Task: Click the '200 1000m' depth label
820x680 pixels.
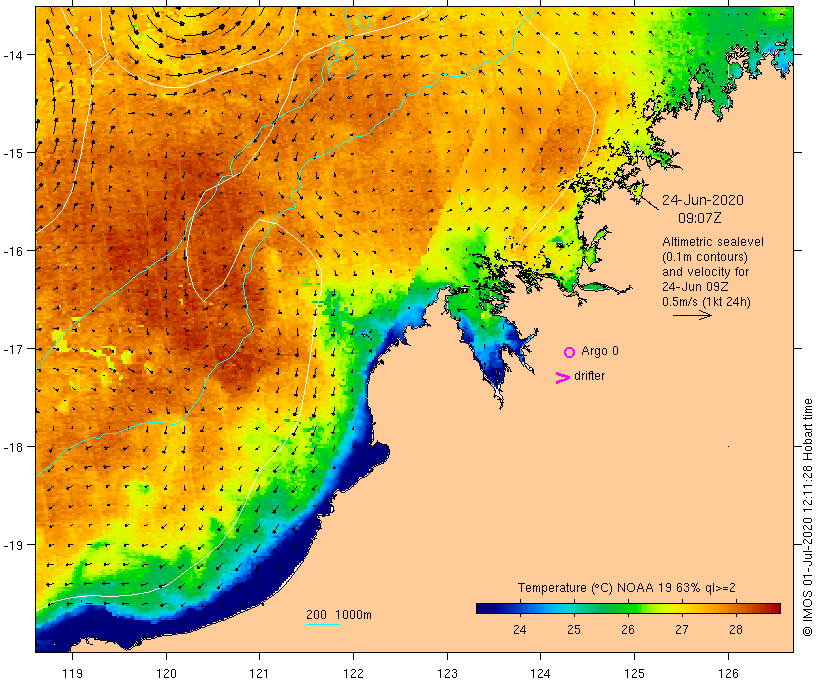Action: tap(339, 615)
